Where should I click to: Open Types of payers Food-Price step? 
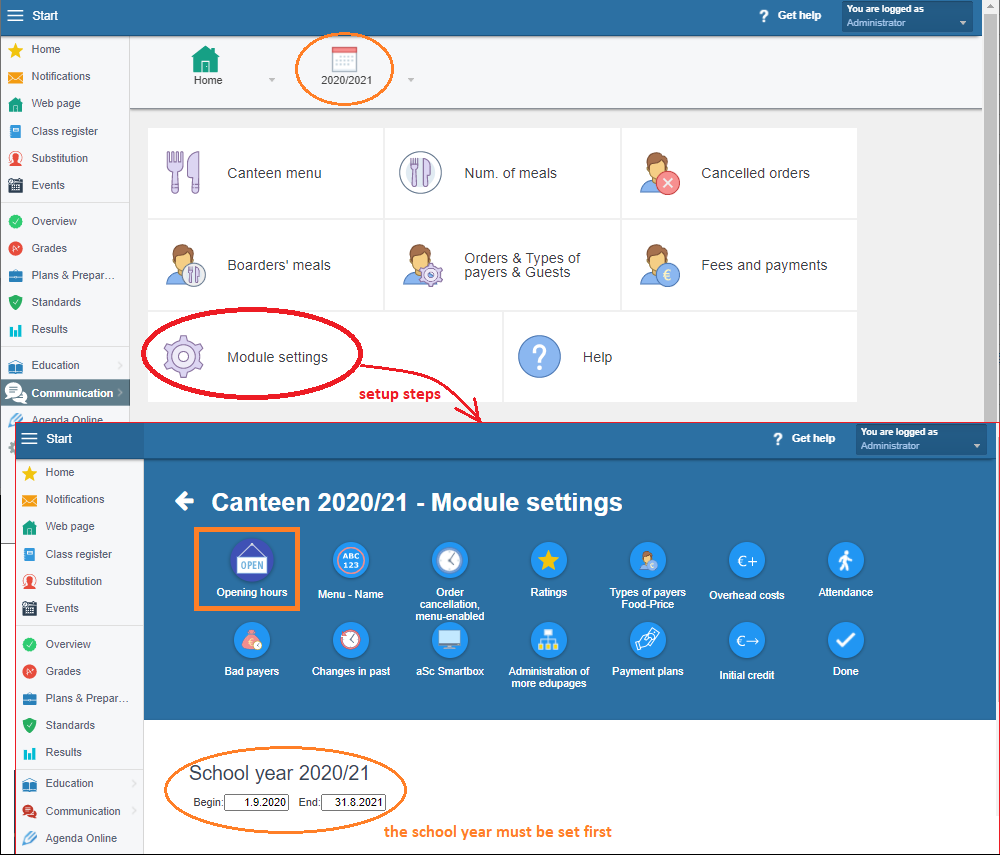(647, 576)
